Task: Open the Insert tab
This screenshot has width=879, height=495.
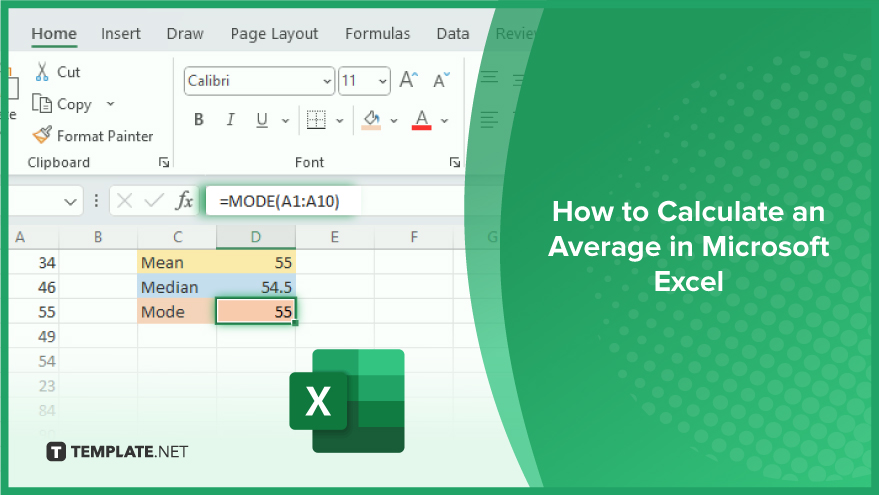Action: (x=121, y=34)
